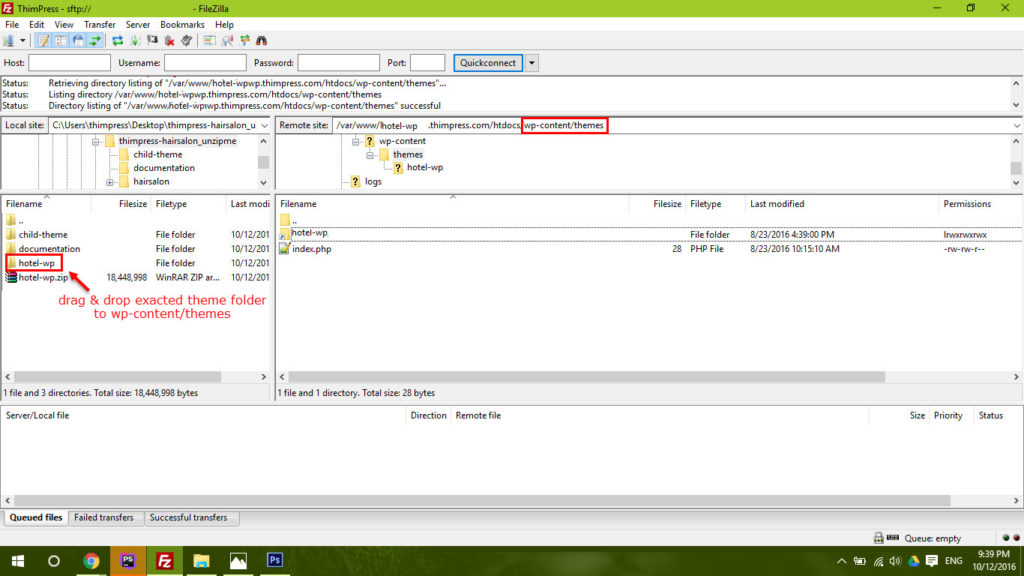Switch to the Failed transfers tab
Image resolution: width=1024 pixels, height=576 pixels.
(x=104, y=518)
